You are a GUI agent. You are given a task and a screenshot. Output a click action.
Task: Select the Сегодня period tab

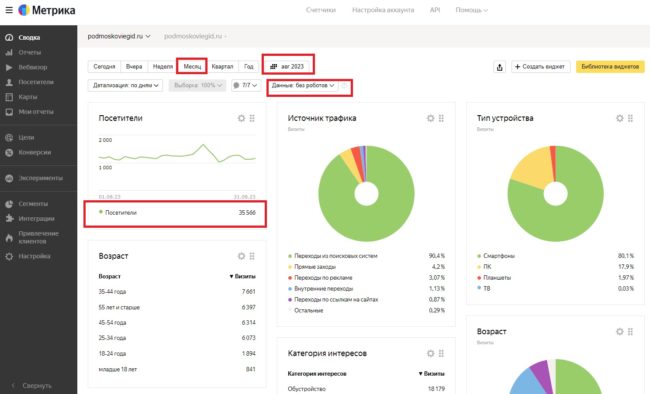click(104, 66)
